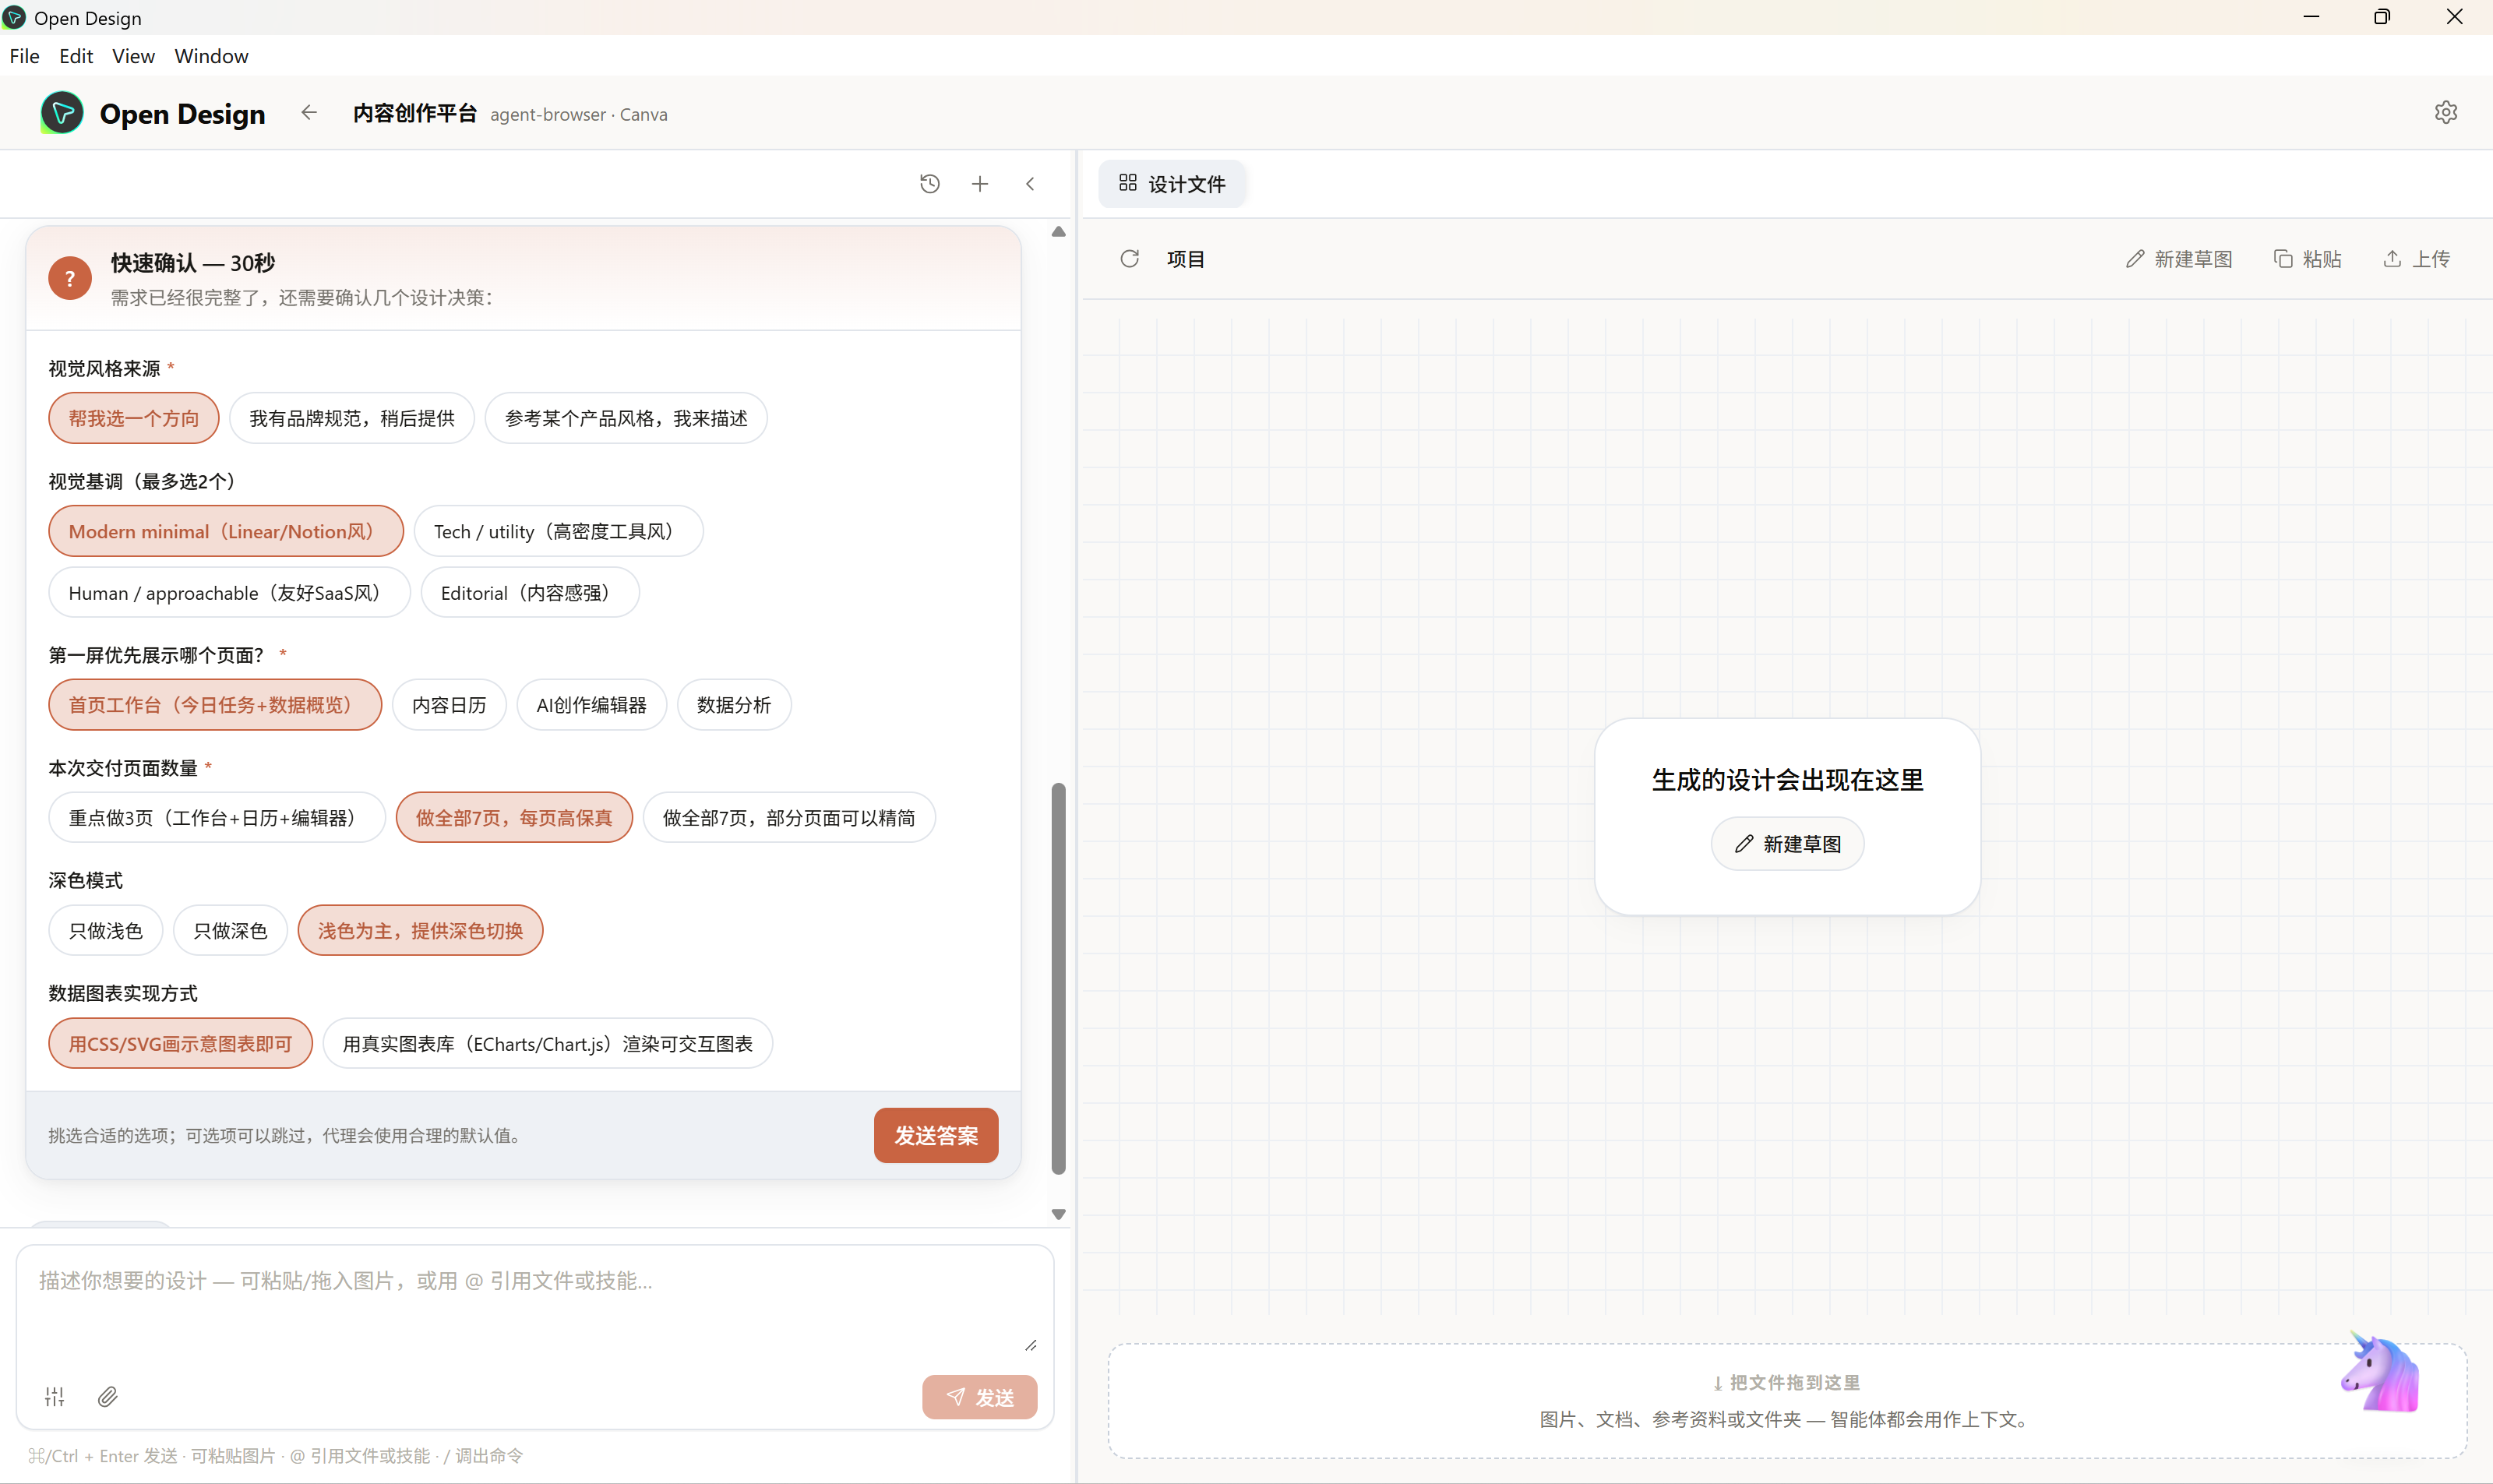Select 用CSS/SVG画示意图表即可 option

pyautogui.click(x=181, y=1044)
